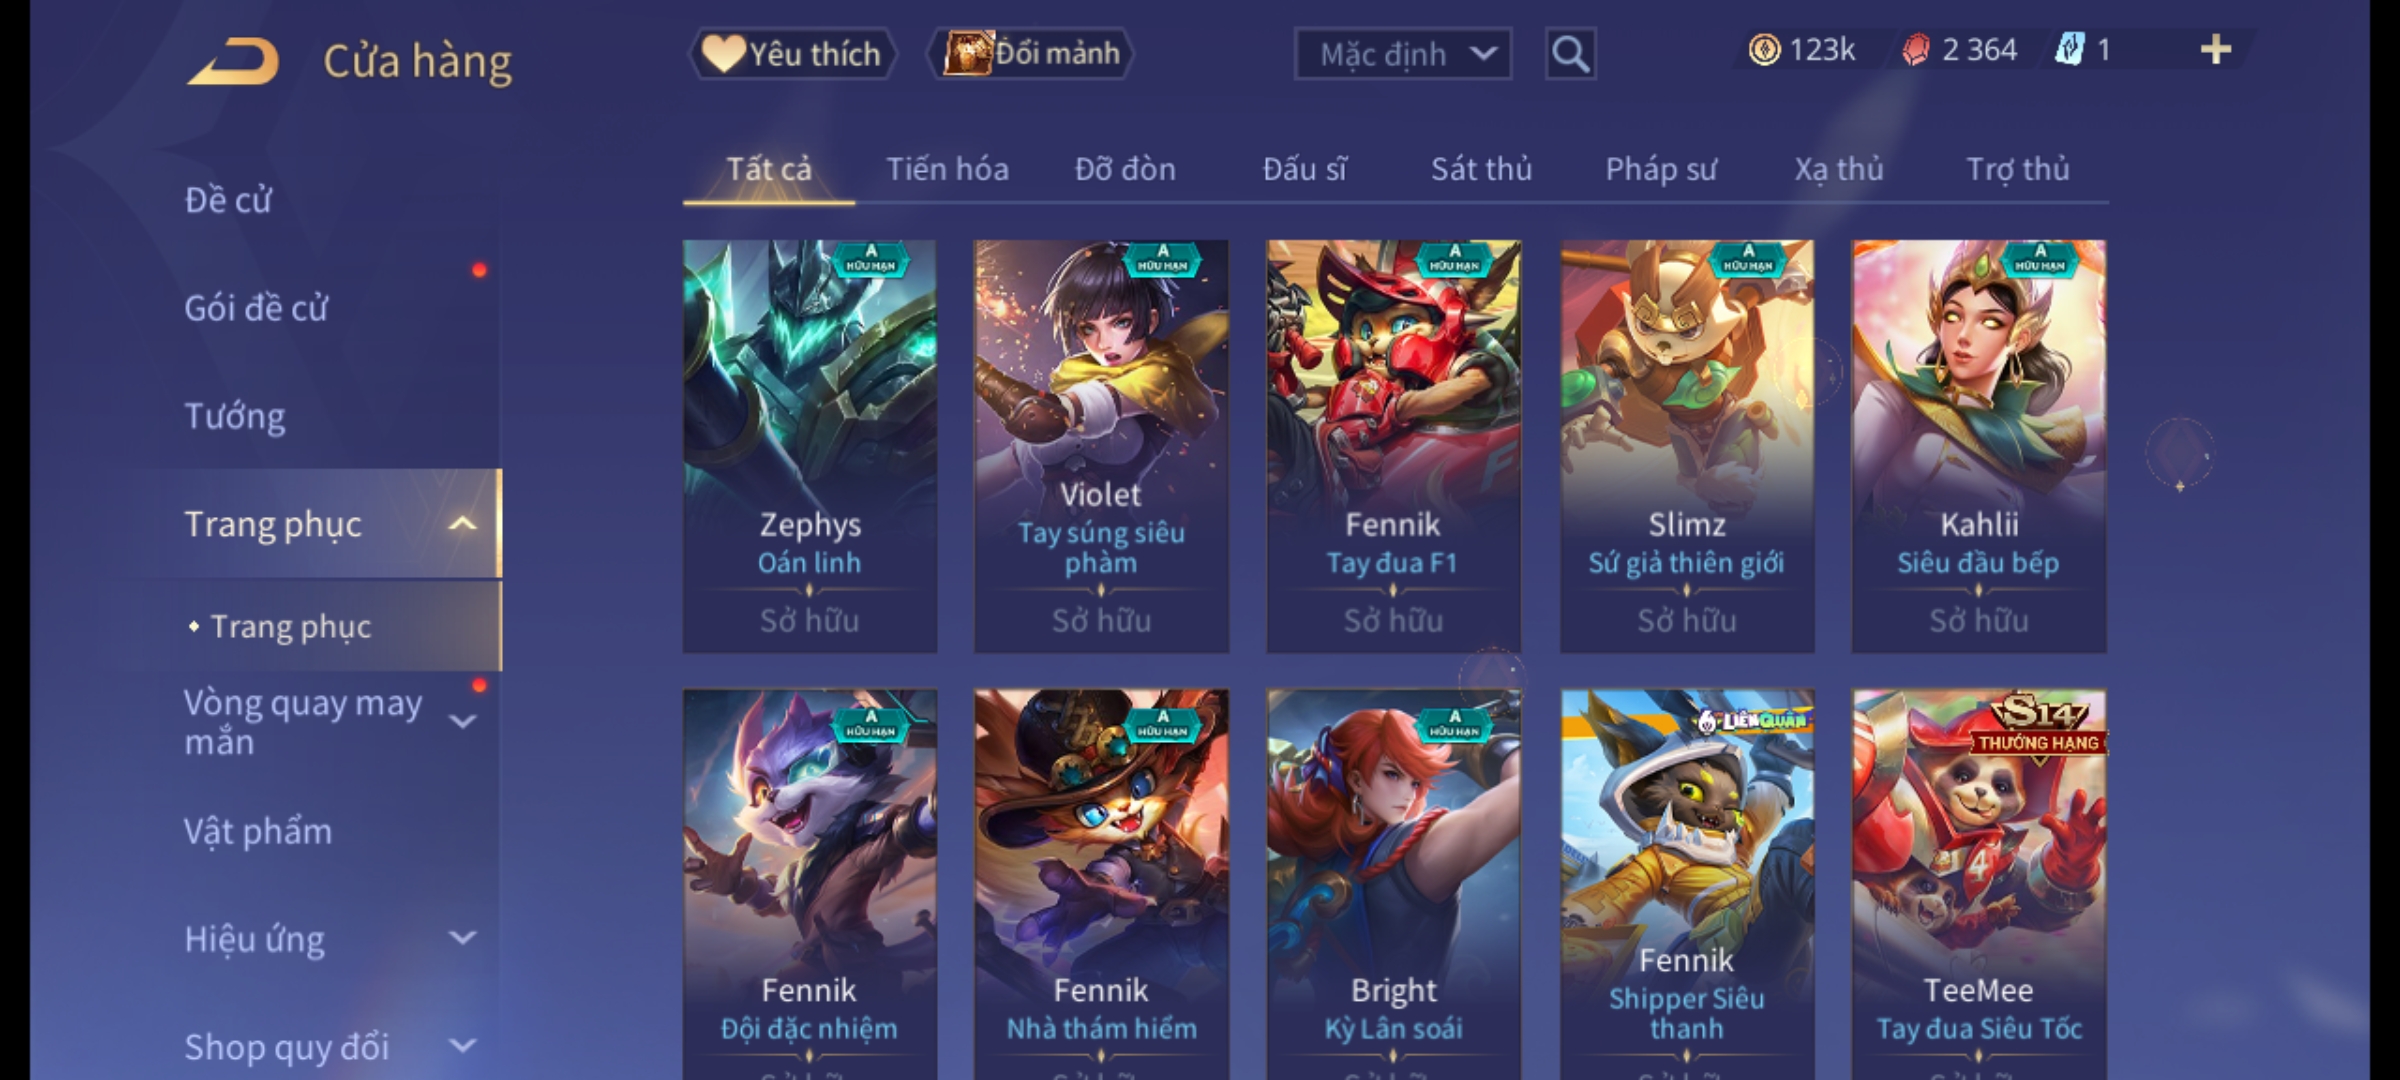Tap the golden back arrow icon
This screenshot has height=1080, width=2400.
pos(233,61)
